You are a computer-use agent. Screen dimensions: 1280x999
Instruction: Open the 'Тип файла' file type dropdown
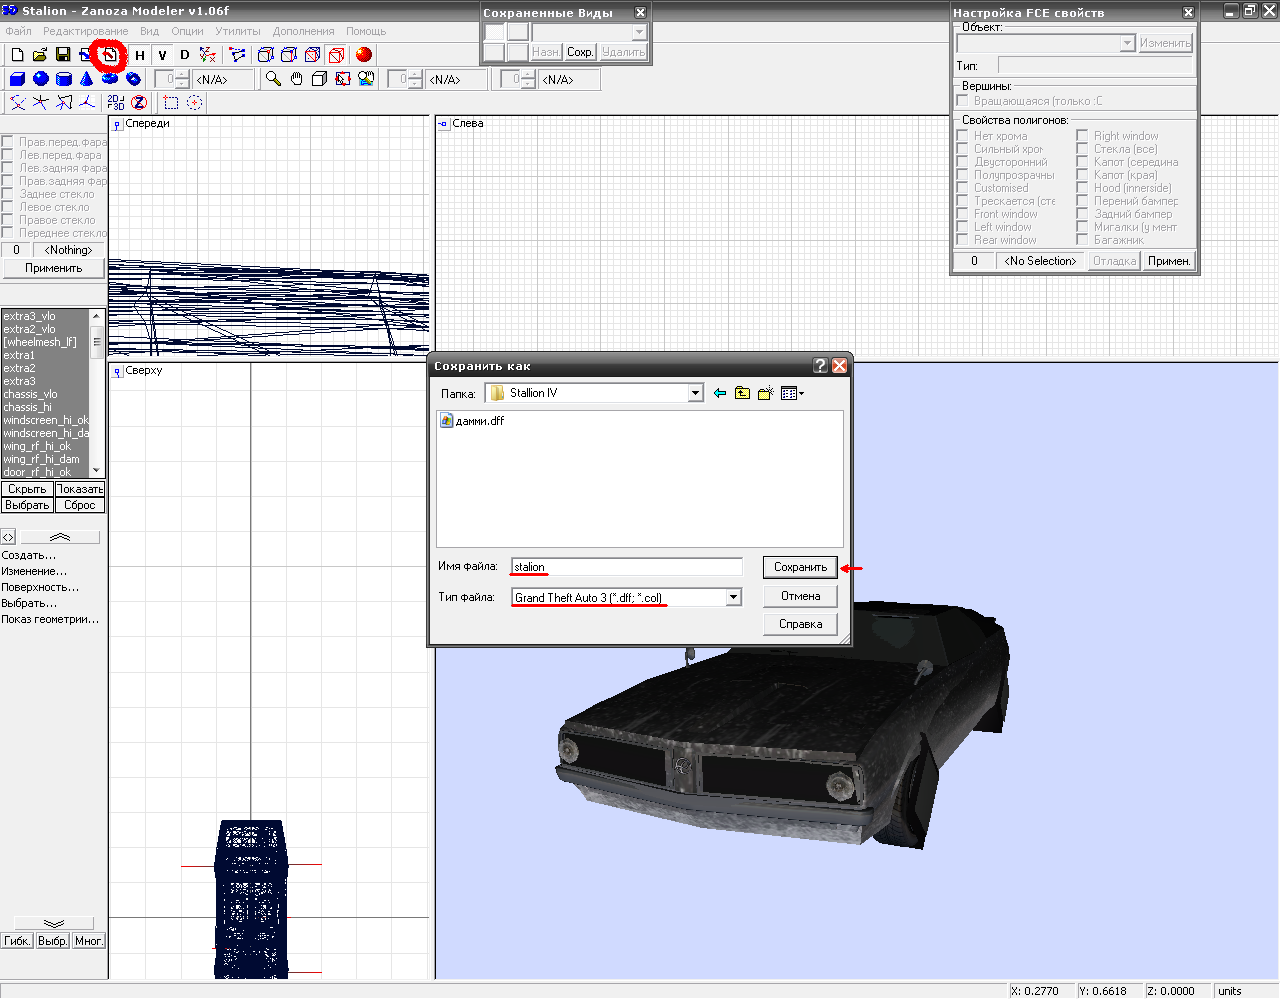pos(733,598)
